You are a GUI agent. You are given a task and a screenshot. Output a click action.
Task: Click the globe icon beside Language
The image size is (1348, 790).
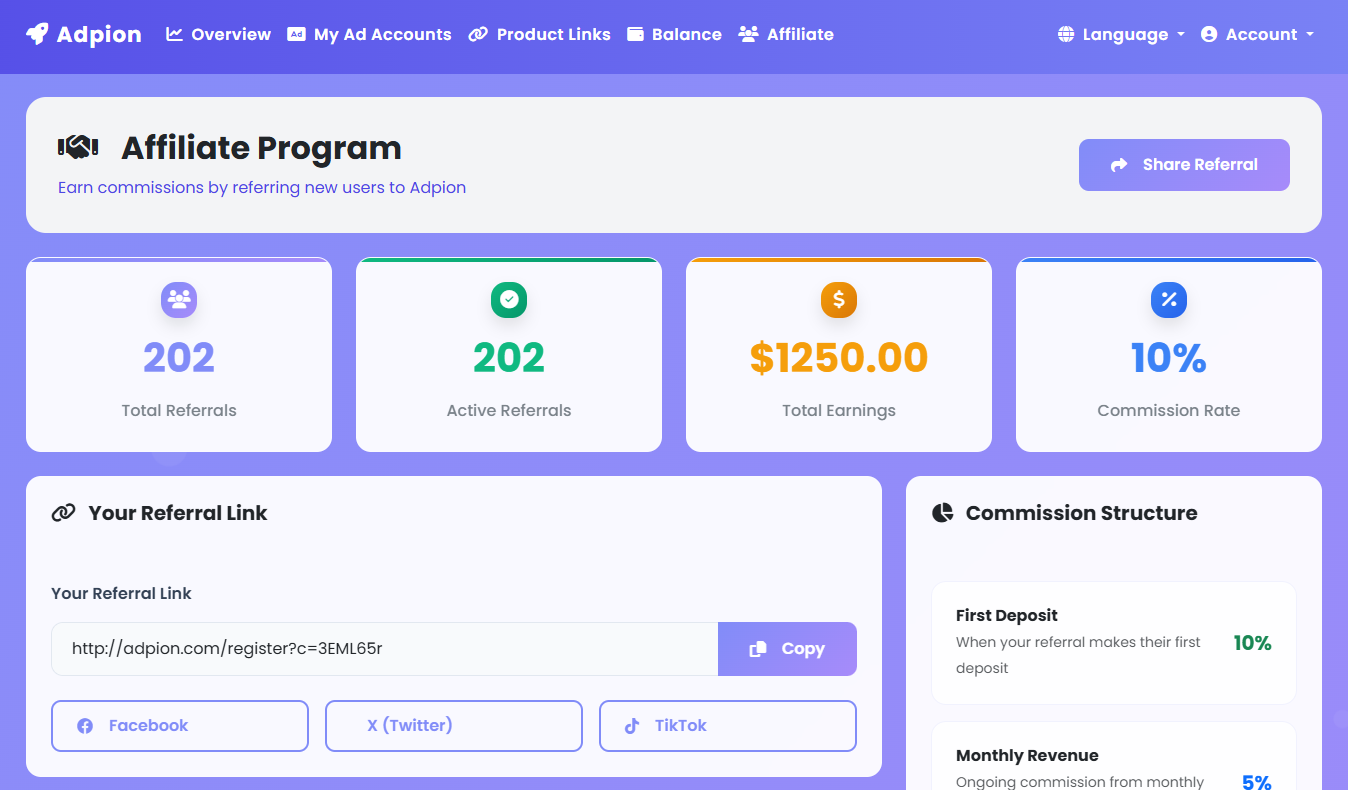coord(1066,34)
